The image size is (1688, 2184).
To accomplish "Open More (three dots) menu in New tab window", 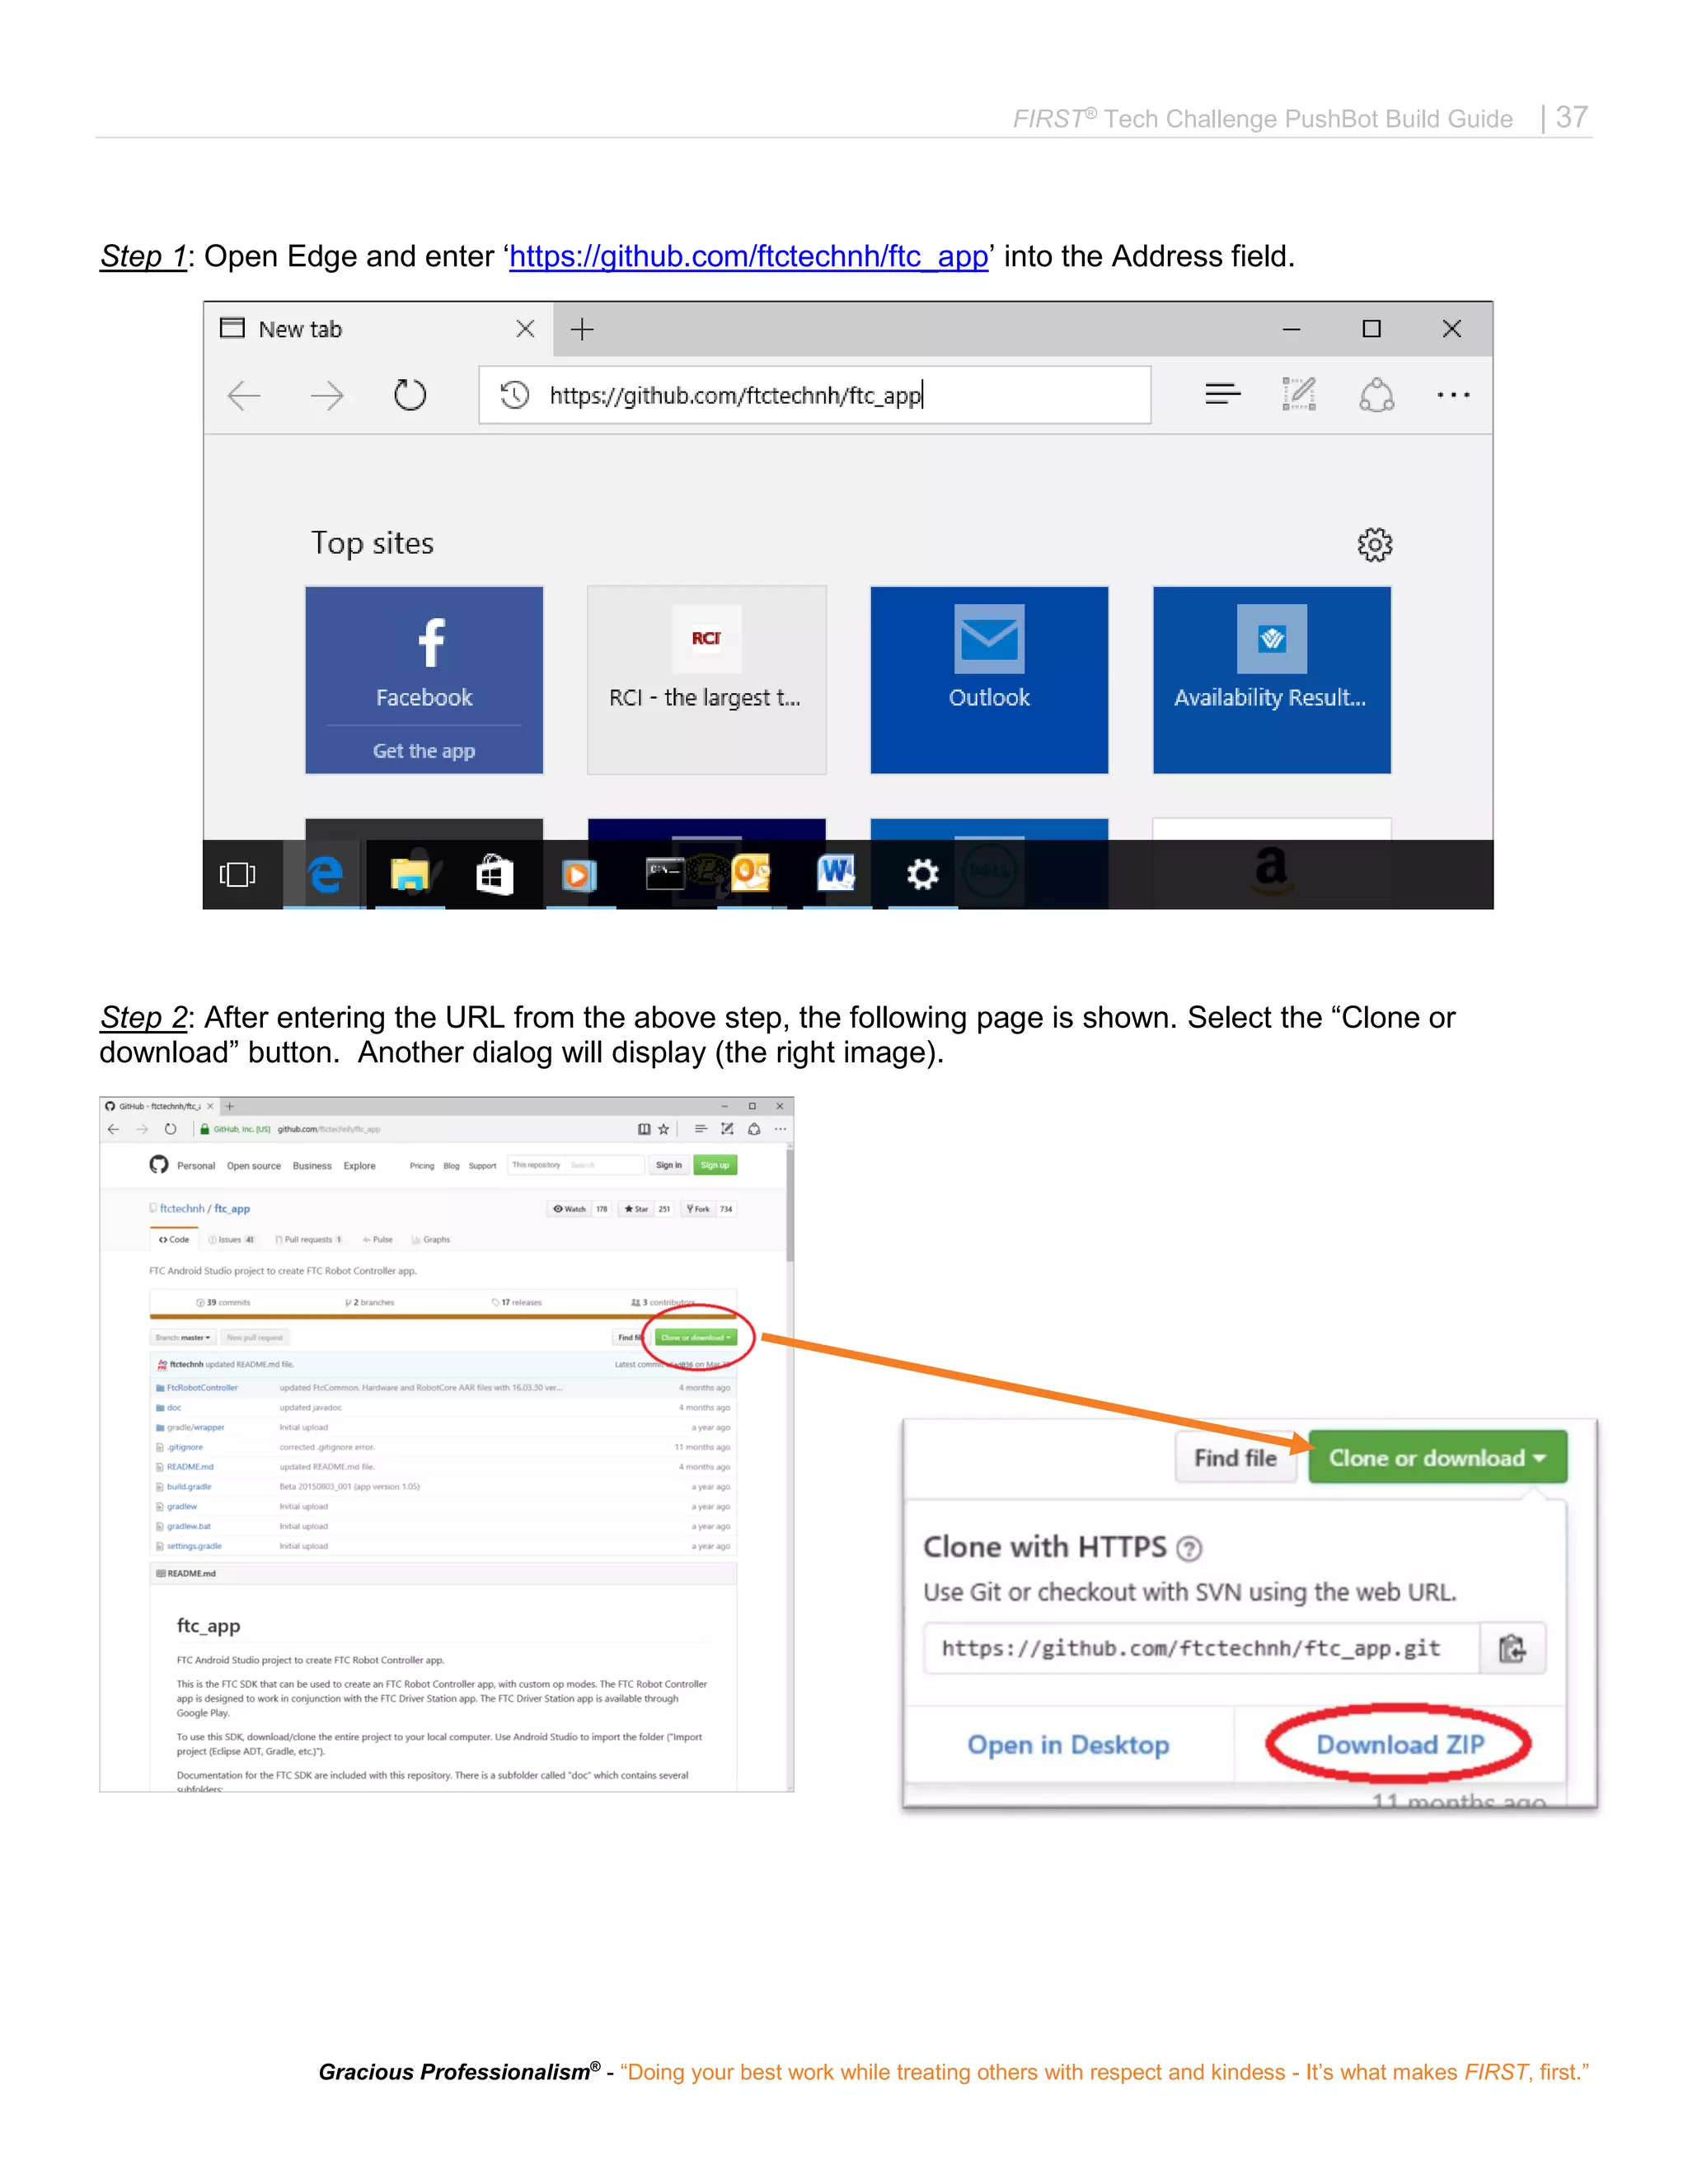I will click(1453, 395).
